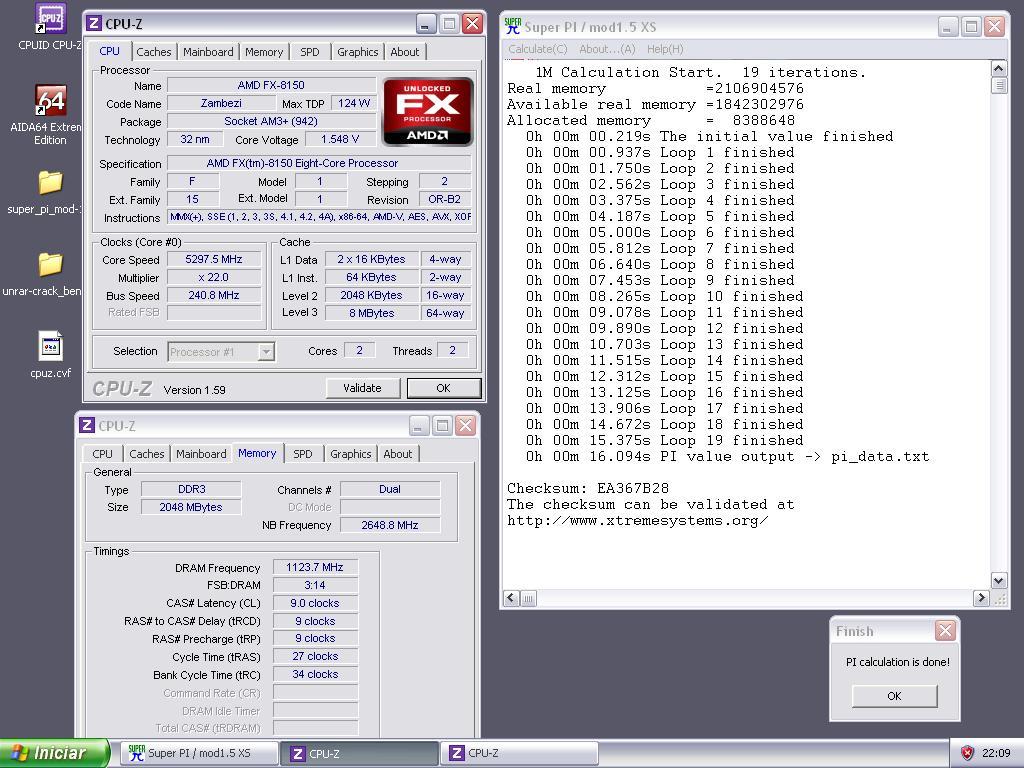The height and width of the screenshot is (768, 1024).
Task: Select Caches tab in lower CPU-Z window
Action: click(x=147, y=453)
